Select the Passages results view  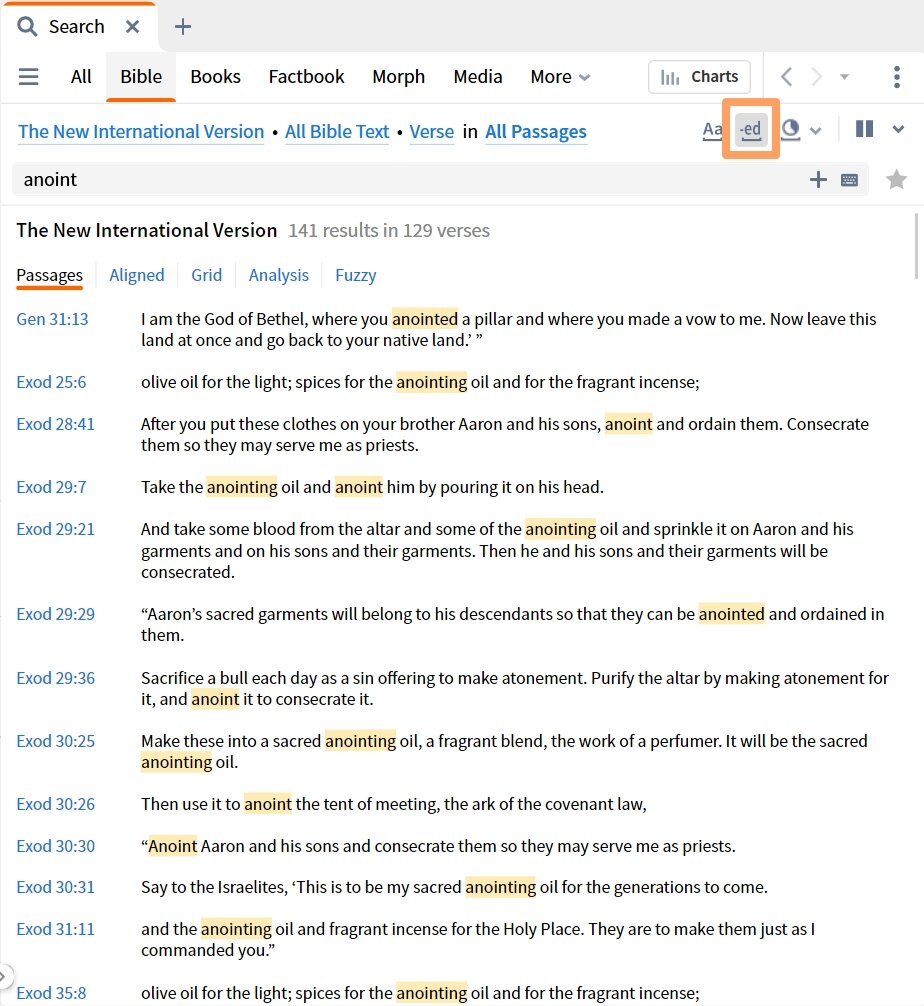pyautogui.click(x=49, y=275)
